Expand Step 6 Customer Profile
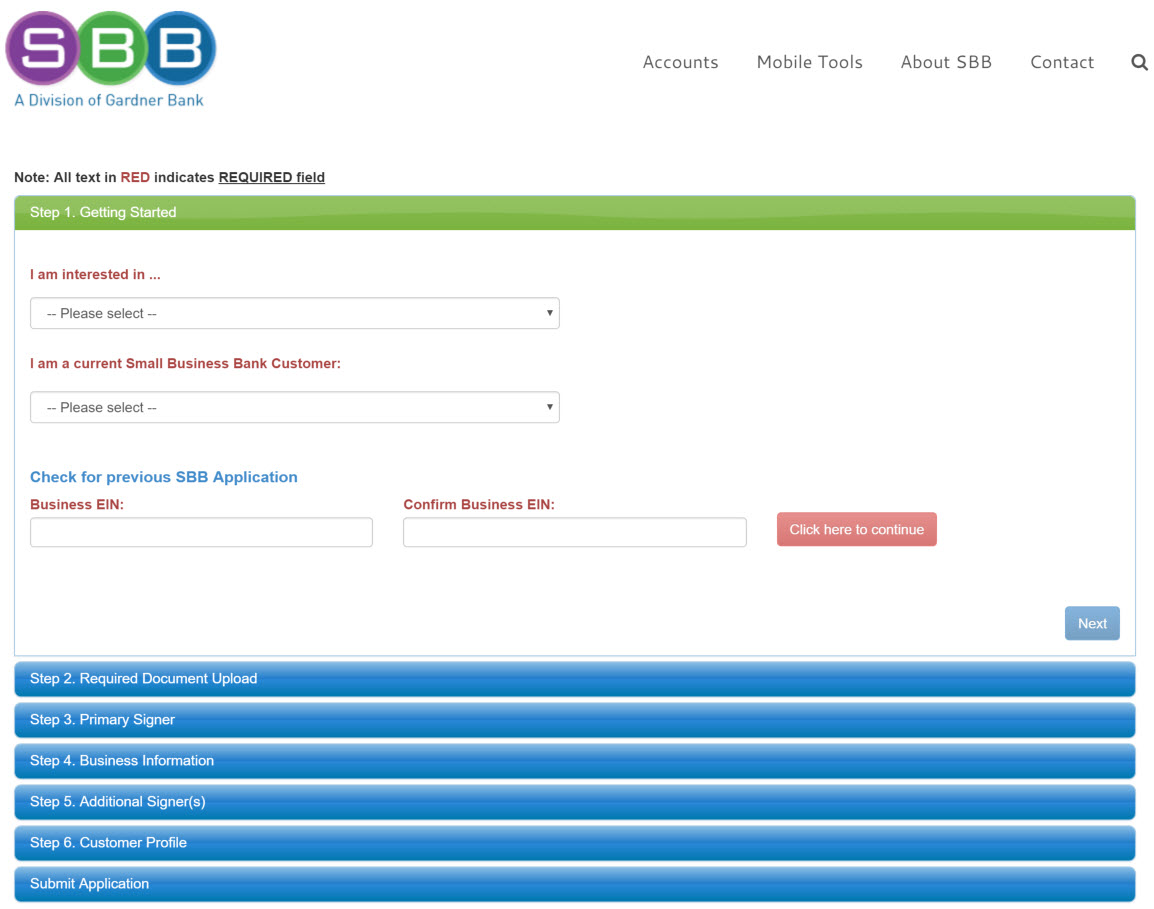 (x=575, y=843)
